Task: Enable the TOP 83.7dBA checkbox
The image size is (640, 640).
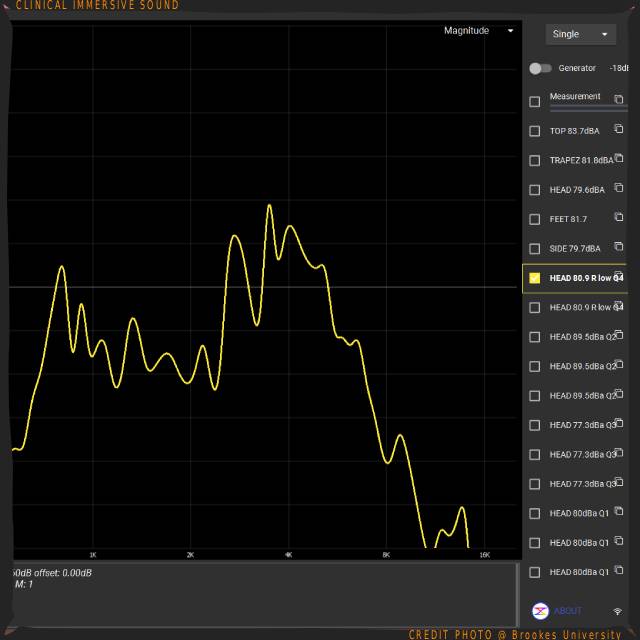Action: [534, 131]
